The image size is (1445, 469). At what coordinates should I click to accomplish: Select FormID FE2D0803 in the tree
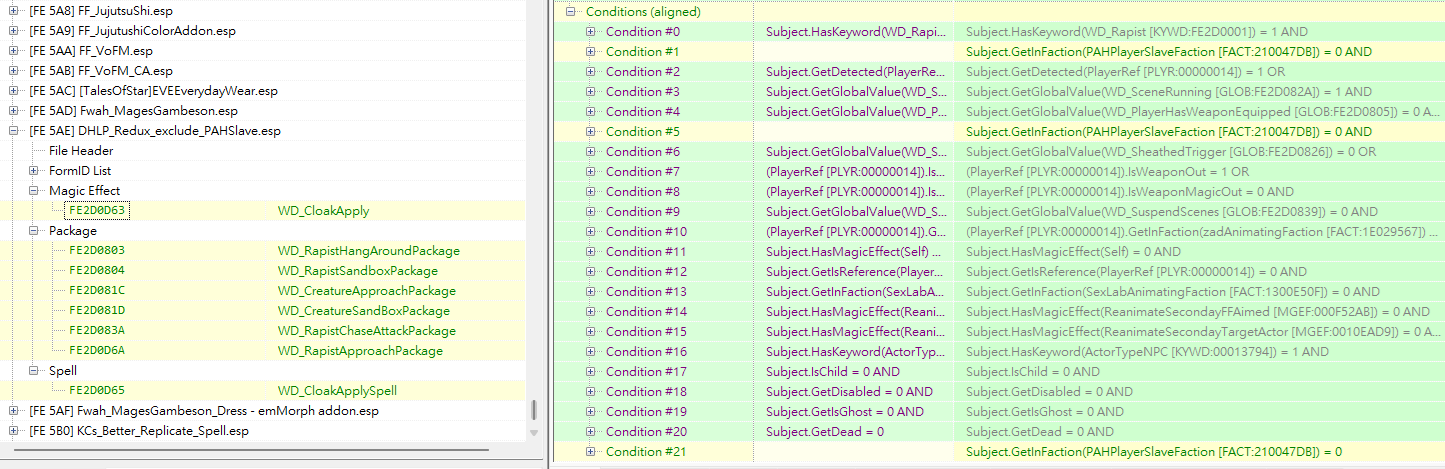coord(97,251)
